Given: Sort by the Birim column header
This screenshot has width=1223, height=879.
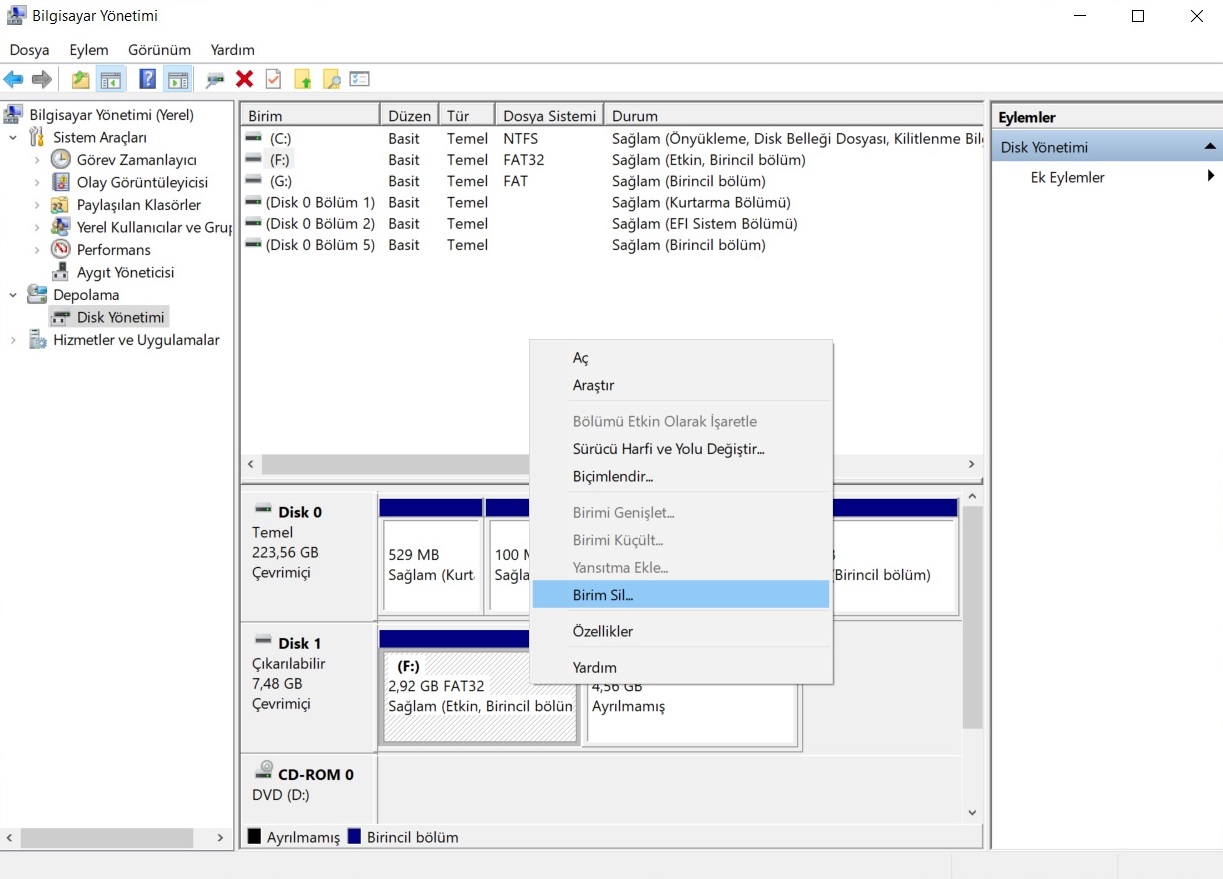Looking at the screenshot, I should pos(310,115).
